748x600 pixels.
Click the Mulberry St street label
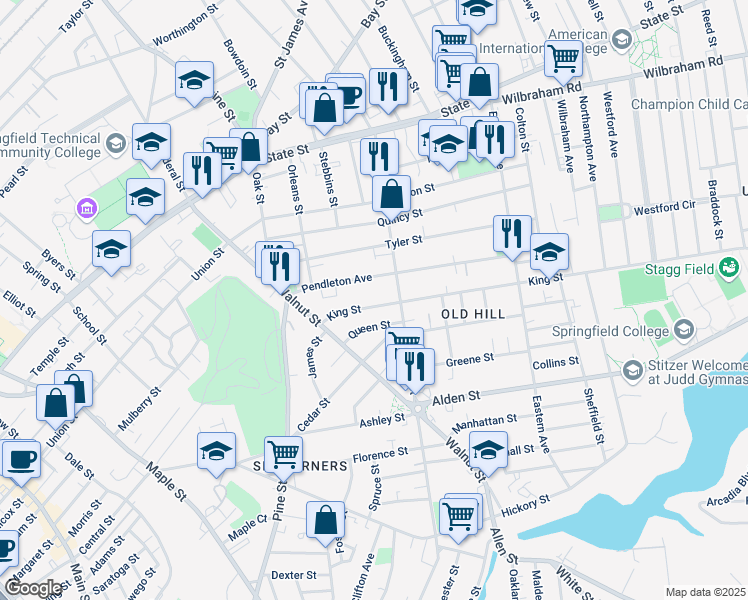coord(139,409)
